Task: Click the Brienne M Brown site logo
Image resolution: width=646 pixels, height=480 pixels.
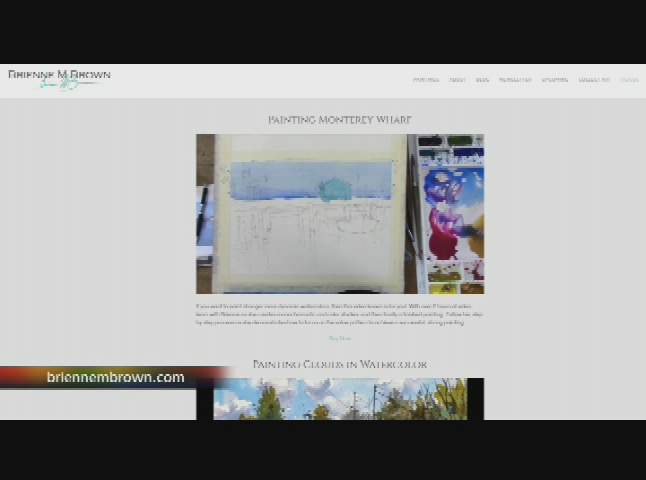Action: [59, 74]
